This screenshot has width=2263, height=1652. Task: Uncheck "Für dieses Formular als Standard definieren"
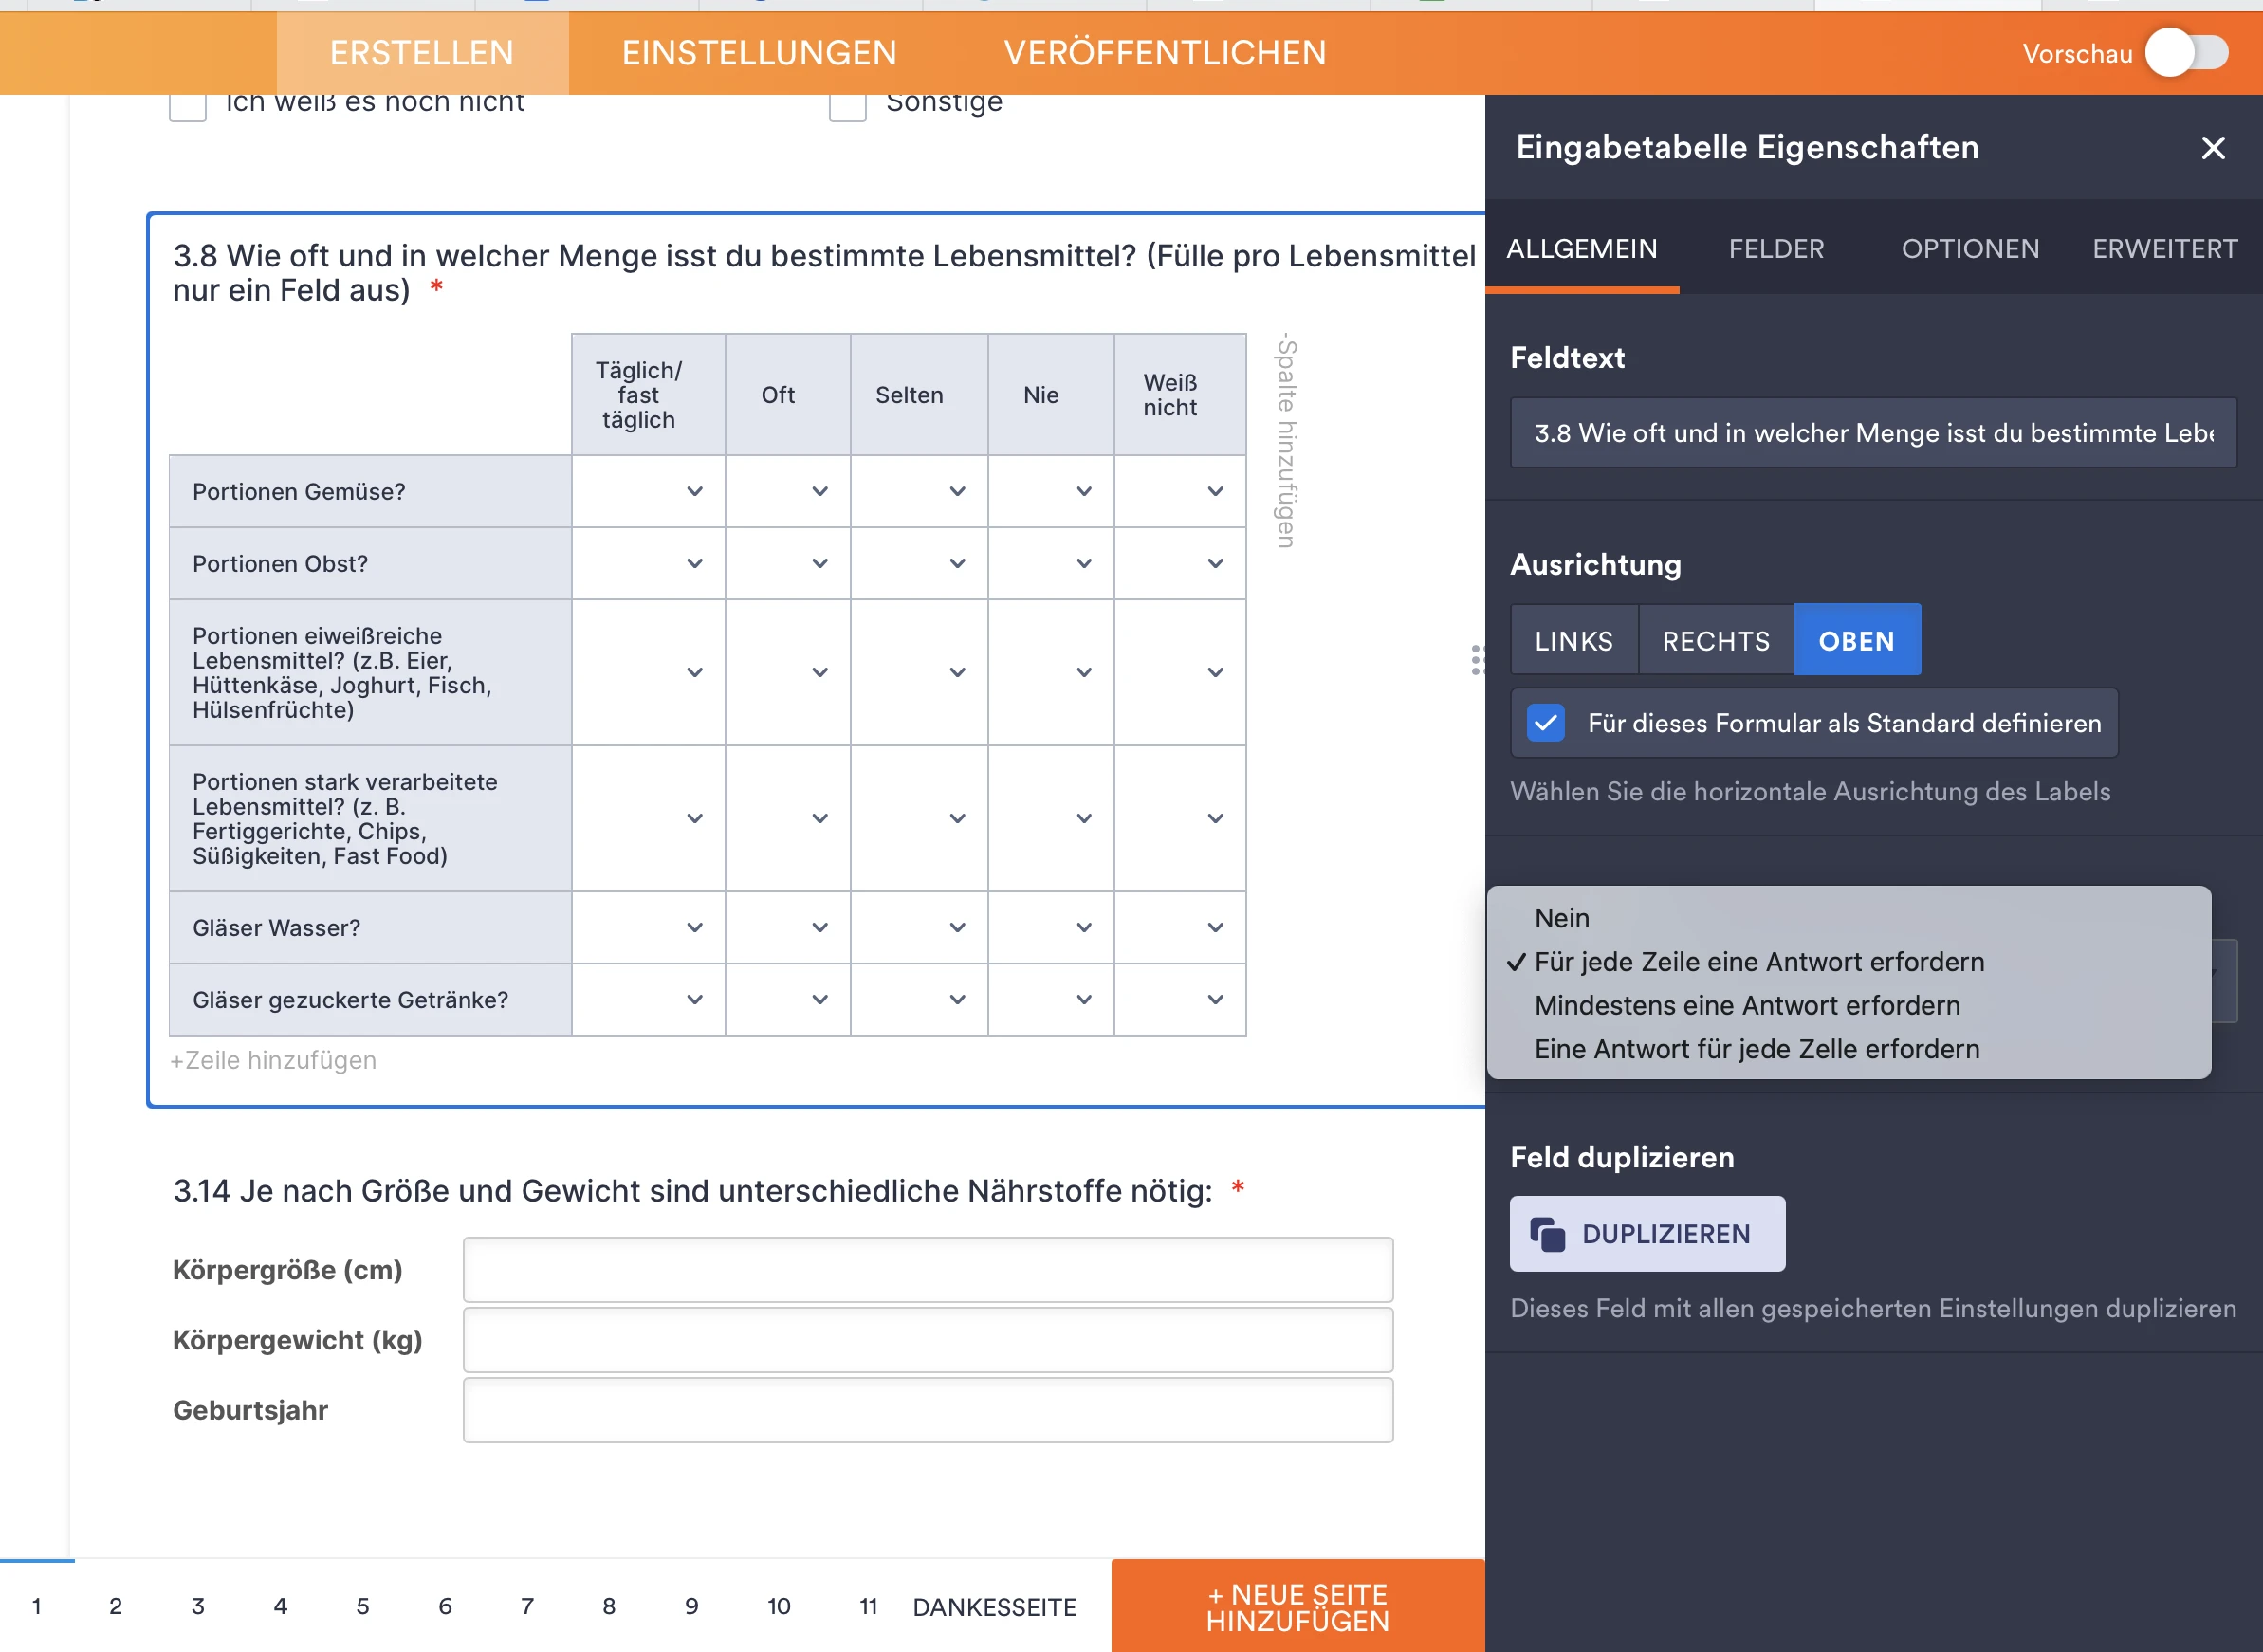pyautogui.click(x=1545, y=722)
